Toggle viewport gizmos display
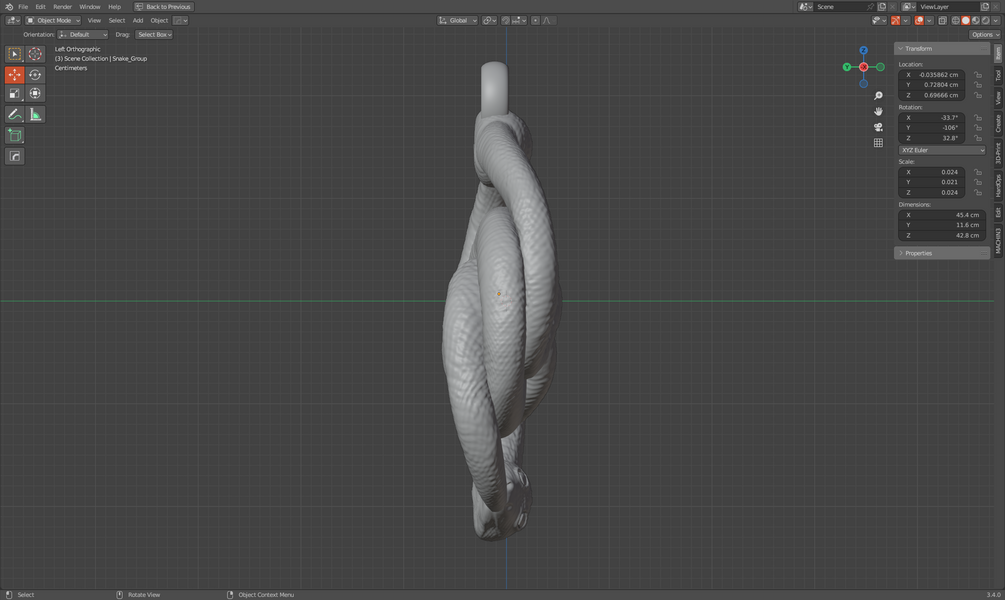Viewport: 1005px width, 600px height. (895, 21)
